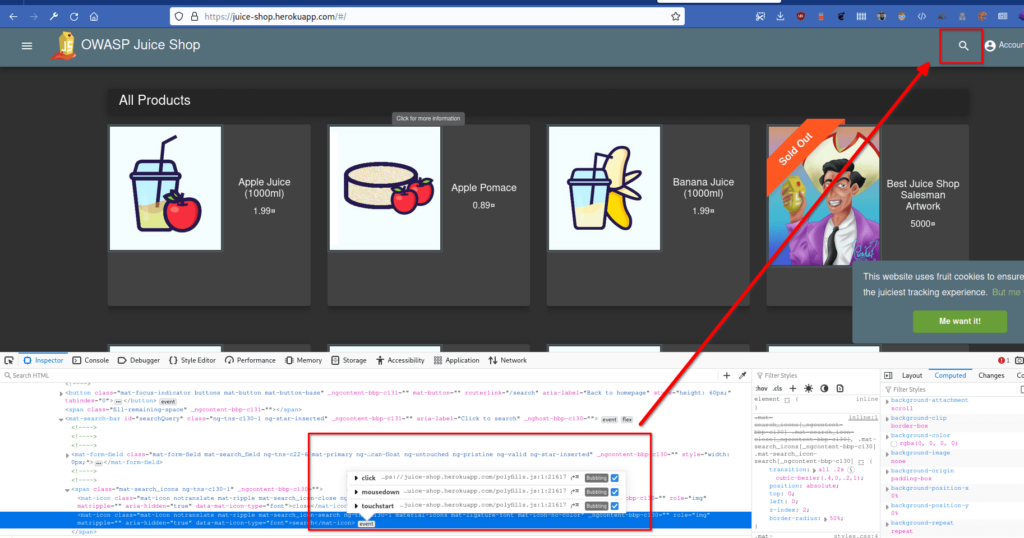The height and width of the screenshot is (538, 1024).
Task: Click the browser home icon
Action: (x=93, y=17)
